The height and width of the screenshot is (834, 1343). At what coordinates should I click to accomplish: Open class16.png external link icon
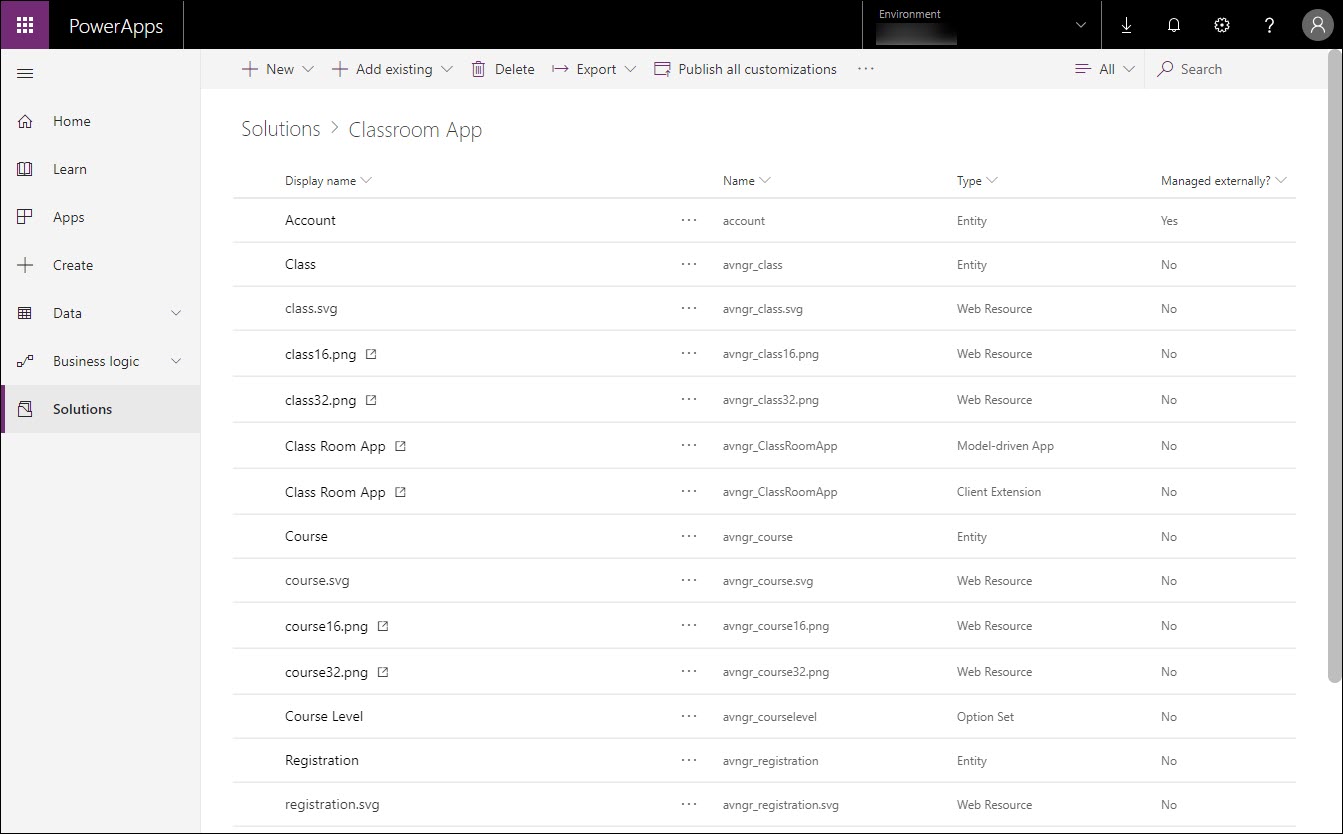click(x=371, y=354)
